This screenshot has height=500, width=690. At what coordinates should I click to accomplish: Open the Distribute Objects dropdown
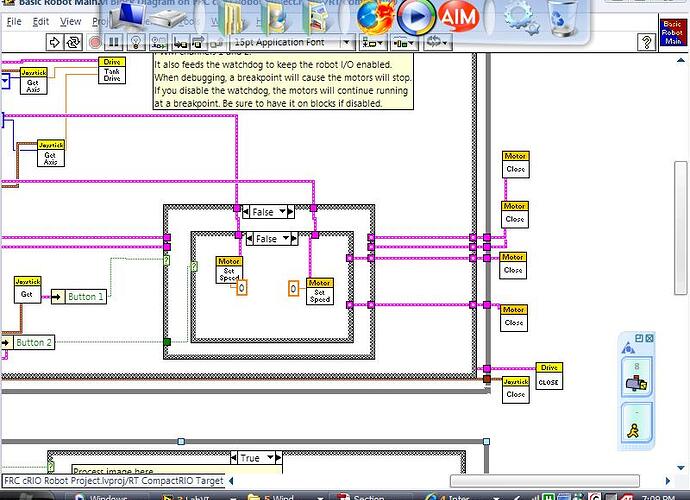click(404, 43)
